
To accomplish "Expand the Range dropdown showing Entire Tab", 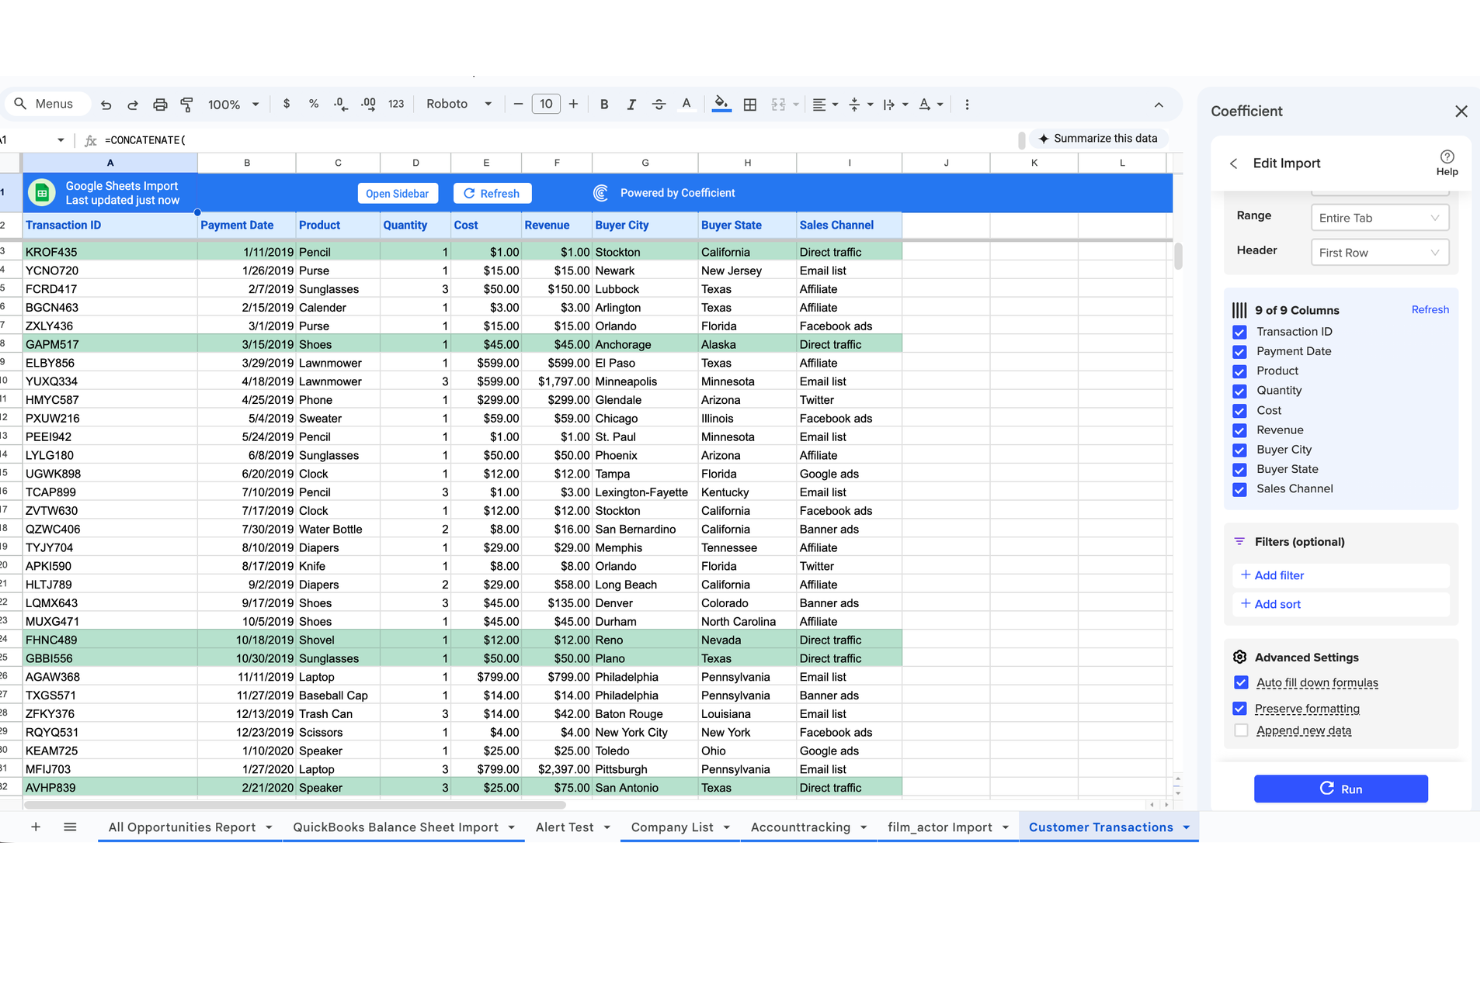I will point(1379,217).
